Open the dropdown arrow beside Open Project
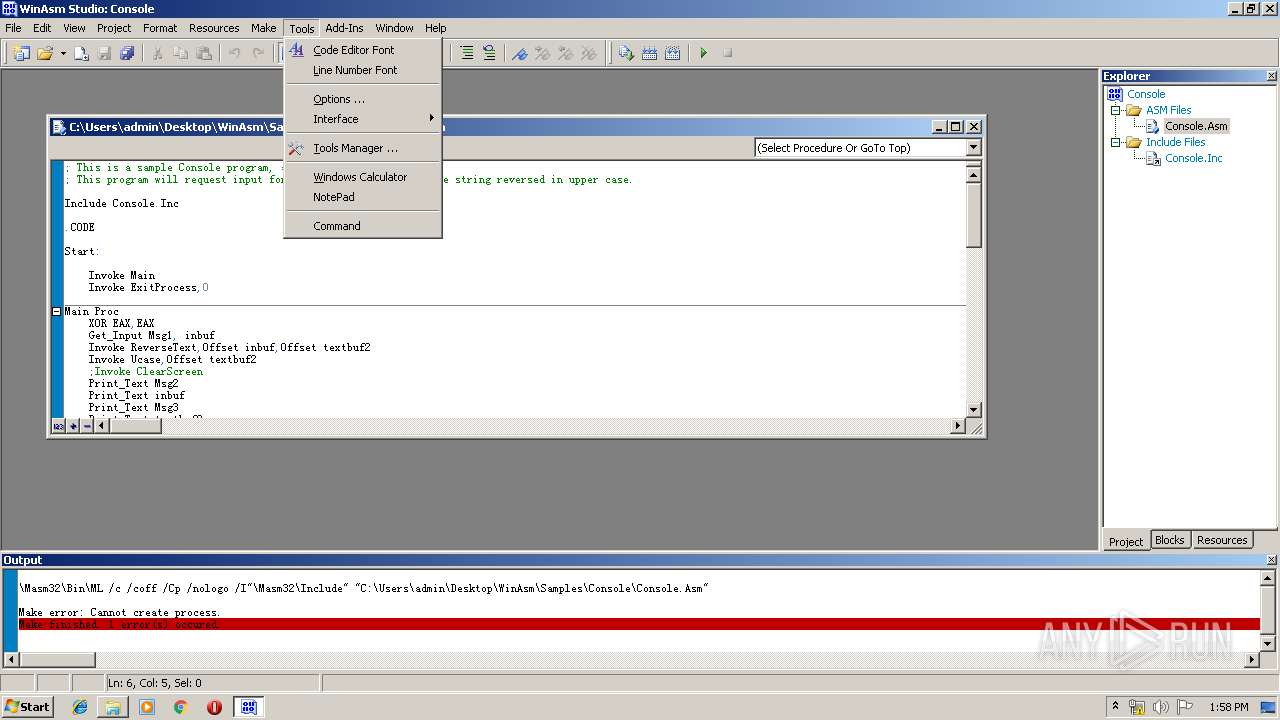The width and height of the screenshot is (1280, 720). click(x=63, y=53)
